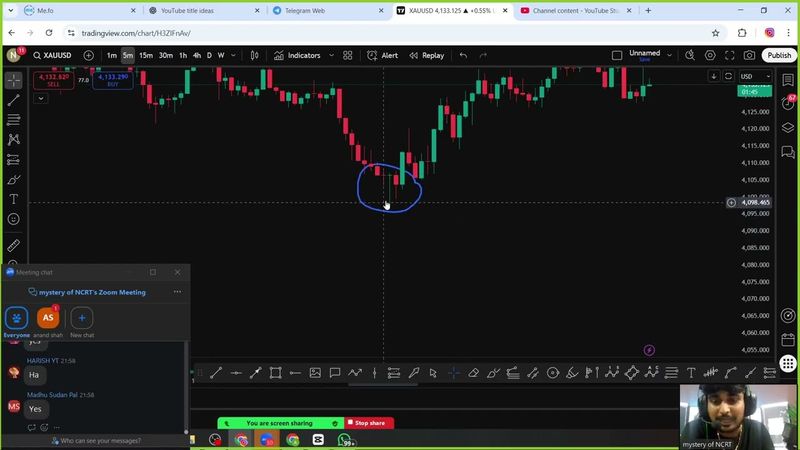Expand the USD currency dropdown

(x=753, y=76)
